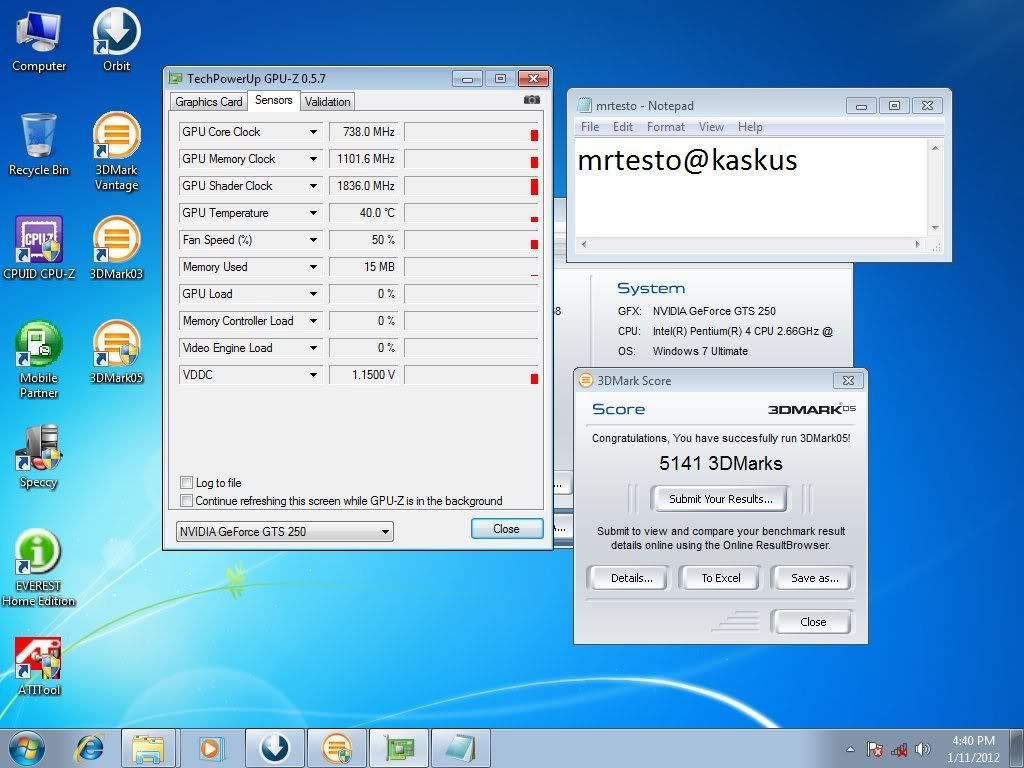Image resolution: width=1024 pixels, height=768 pixels.
Task: Select the Sensors tab in GPU-Z
Action: [274, 100]
